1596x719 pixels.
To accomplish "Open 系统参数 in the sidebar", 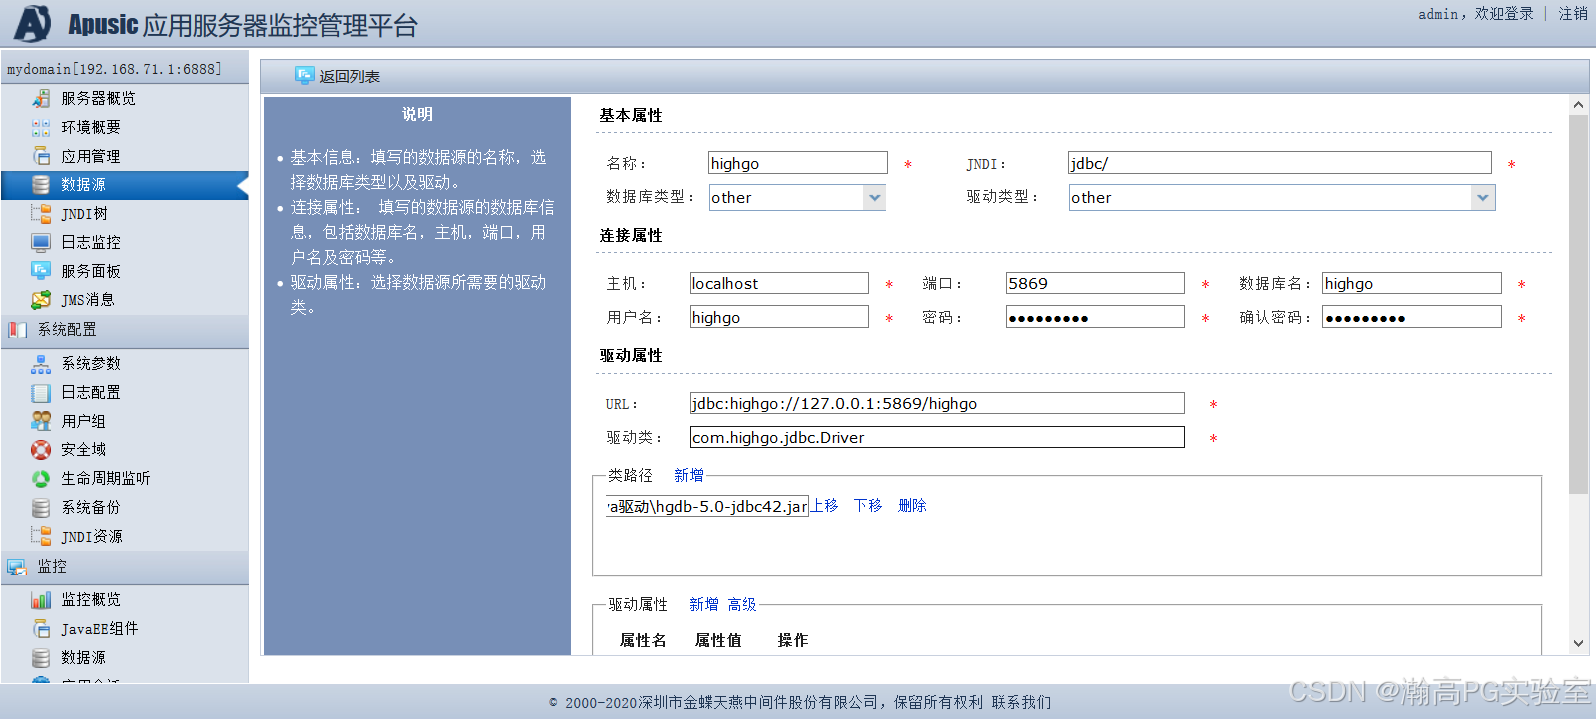I will pos(90,363).
